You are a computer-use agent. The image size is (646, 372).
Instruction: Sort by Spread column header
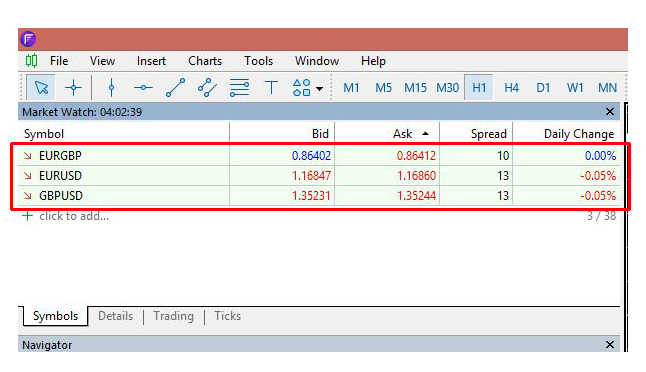point(476,133)
